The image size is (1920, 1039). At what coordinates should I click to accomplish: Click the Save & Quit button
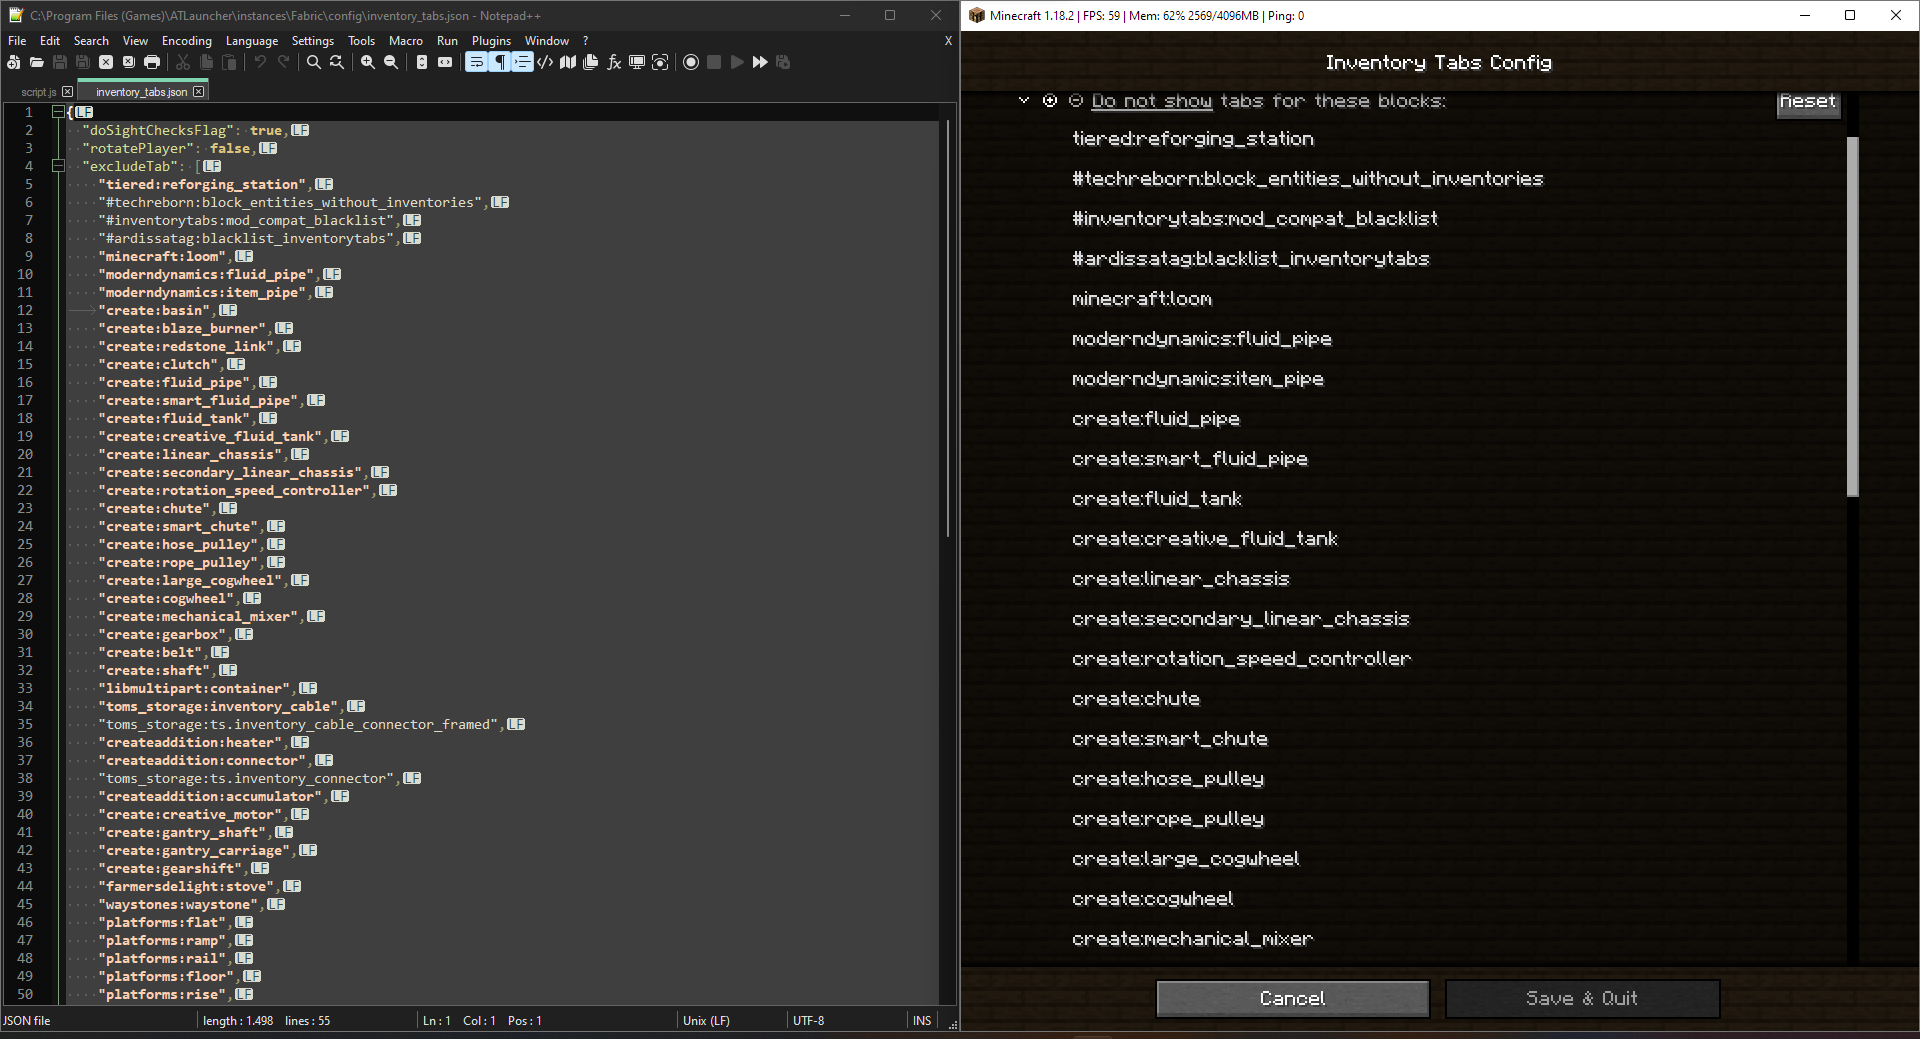tap(1582, 998)
